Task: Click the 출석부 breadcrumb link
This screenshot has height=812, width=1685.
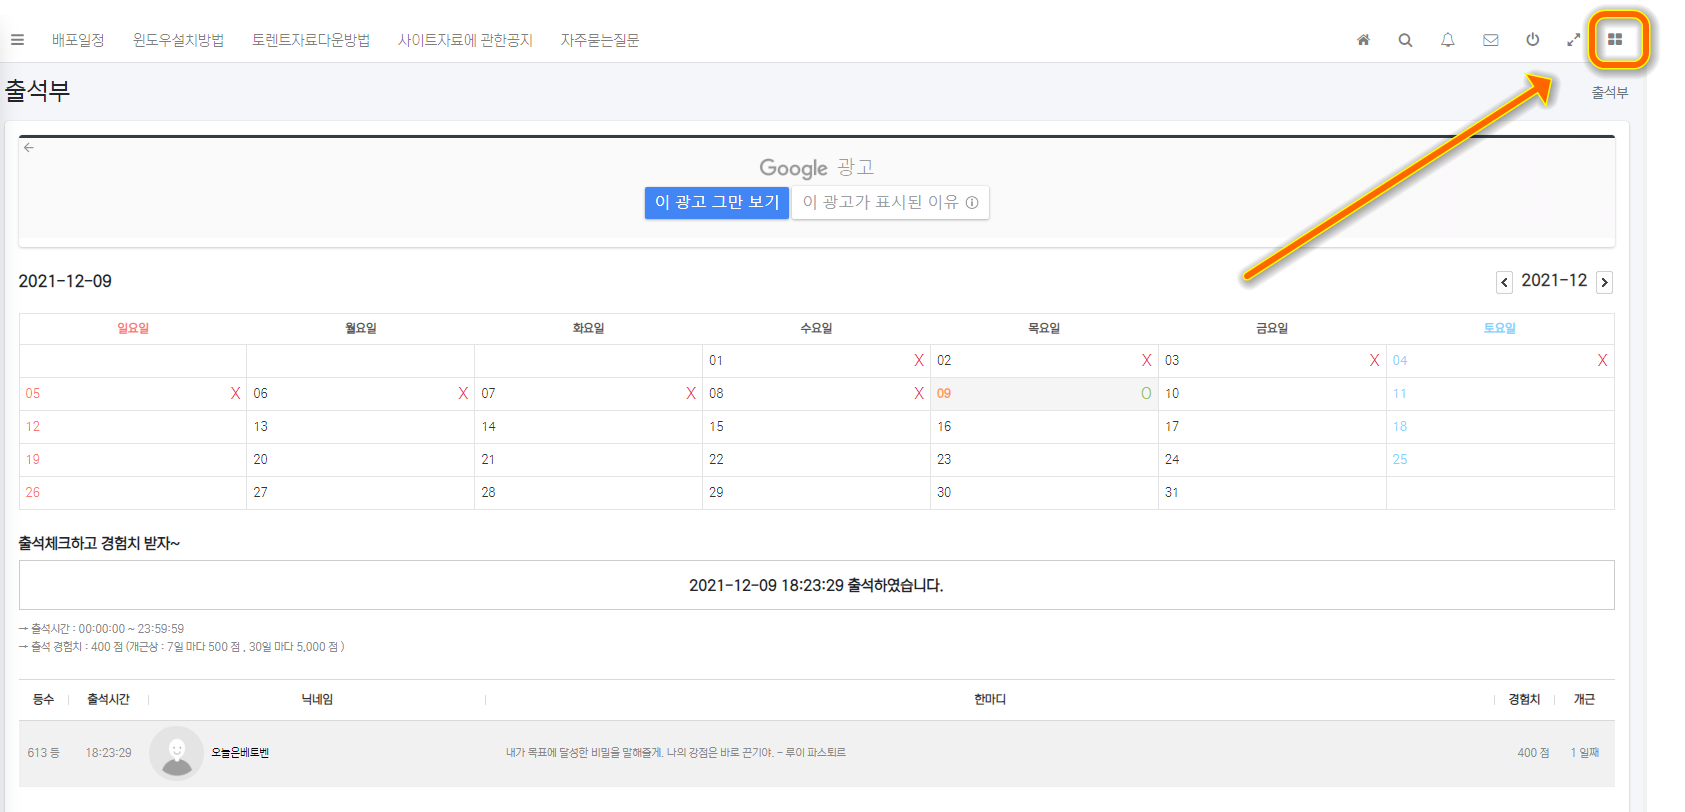Action: click(1609, 93)
